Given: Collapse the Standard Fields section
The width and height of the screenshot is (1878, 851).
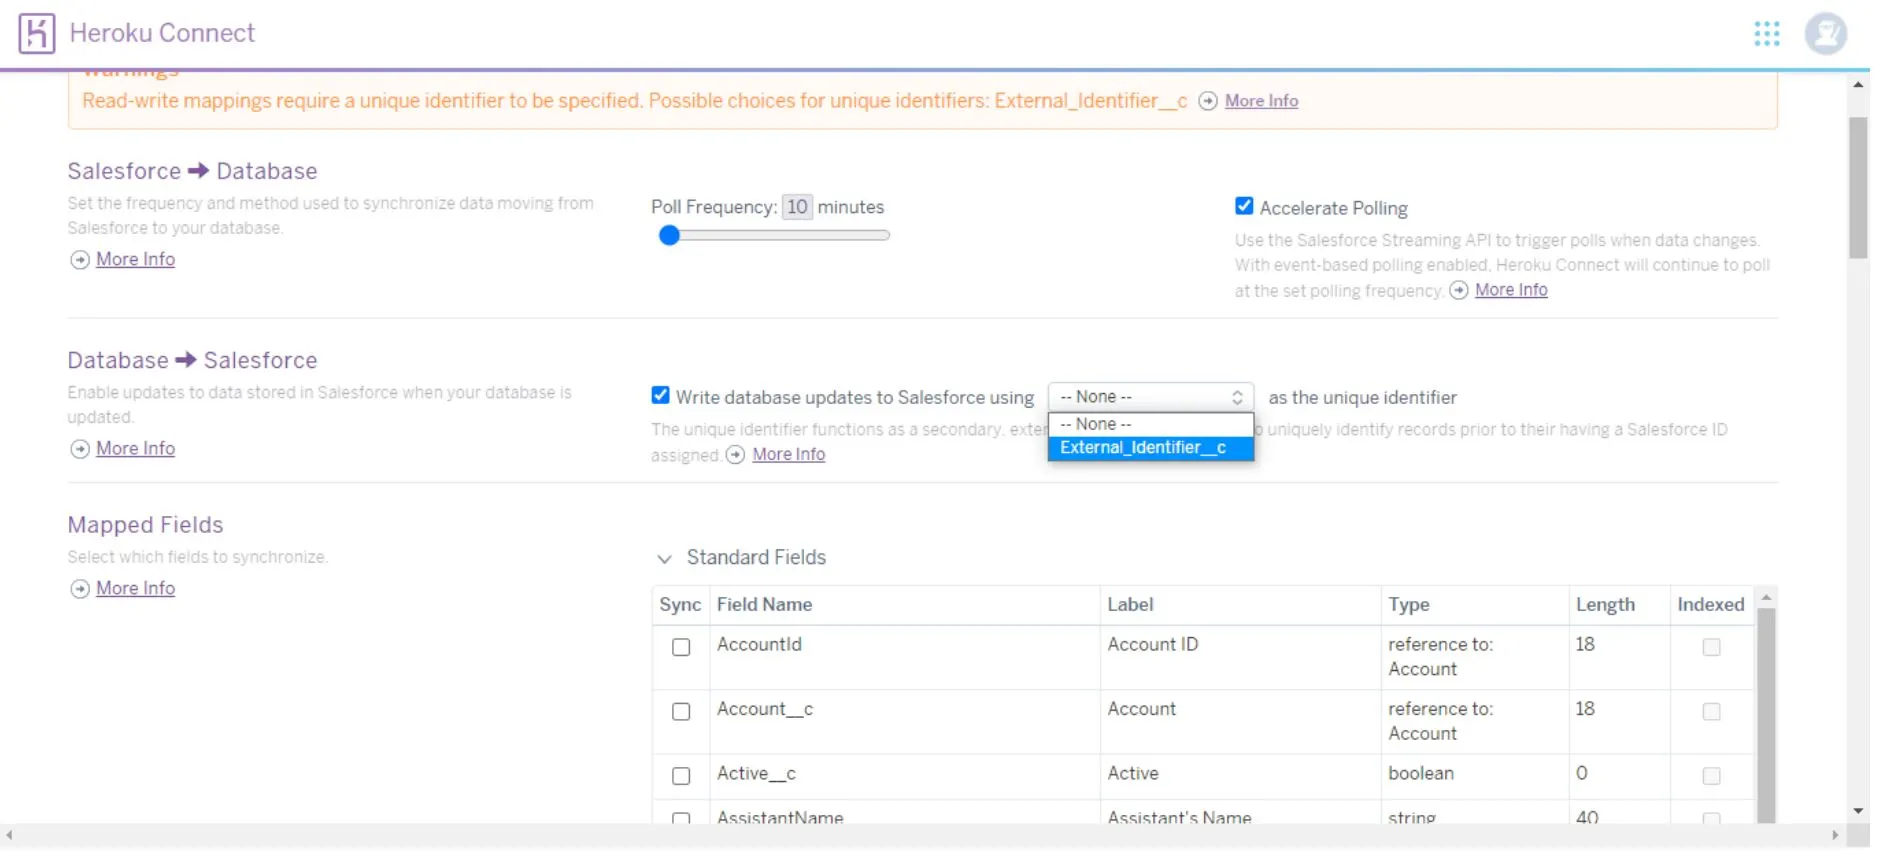Looking at the screenshot, I should click(x=664, y=558).
